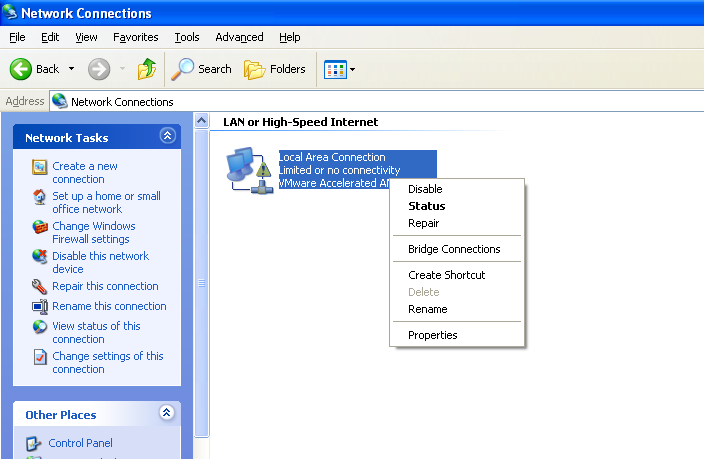
Task: Open the Advanced menu
Action: (239, 37)
